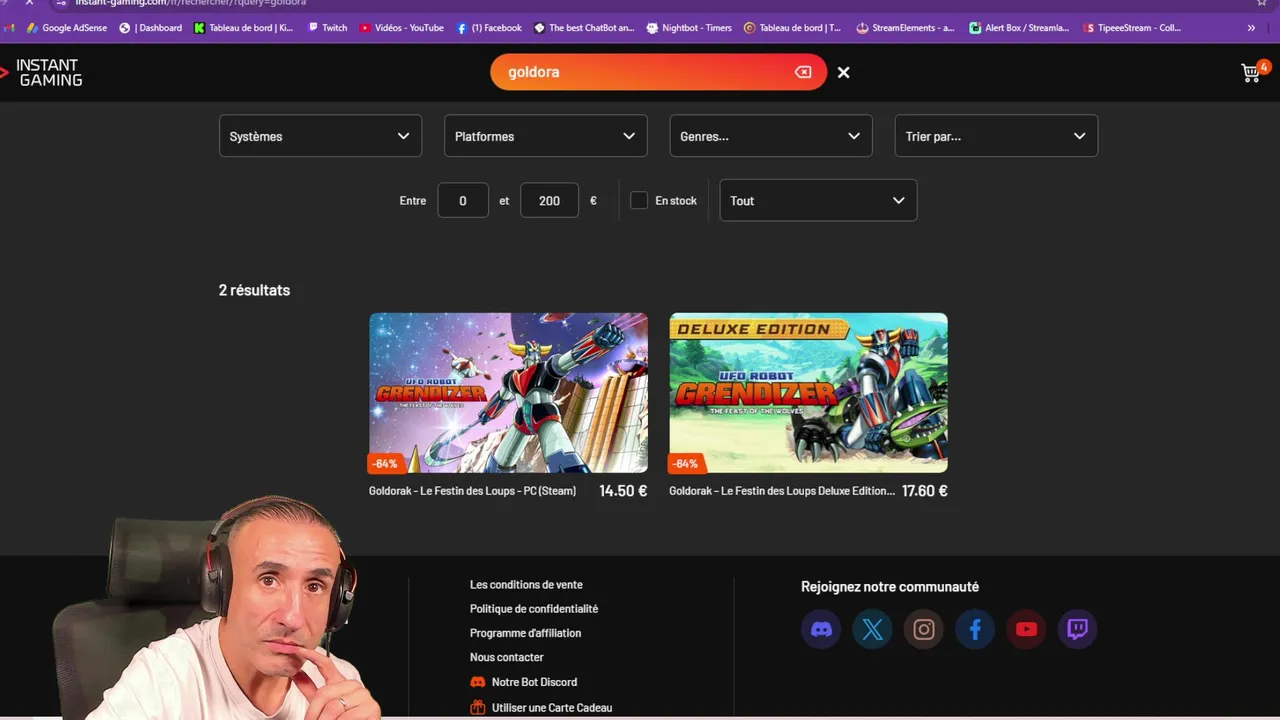This screenshot has width=1280, height=720.
Task: Open Les conditions de vente link
Action: [526, 584]
